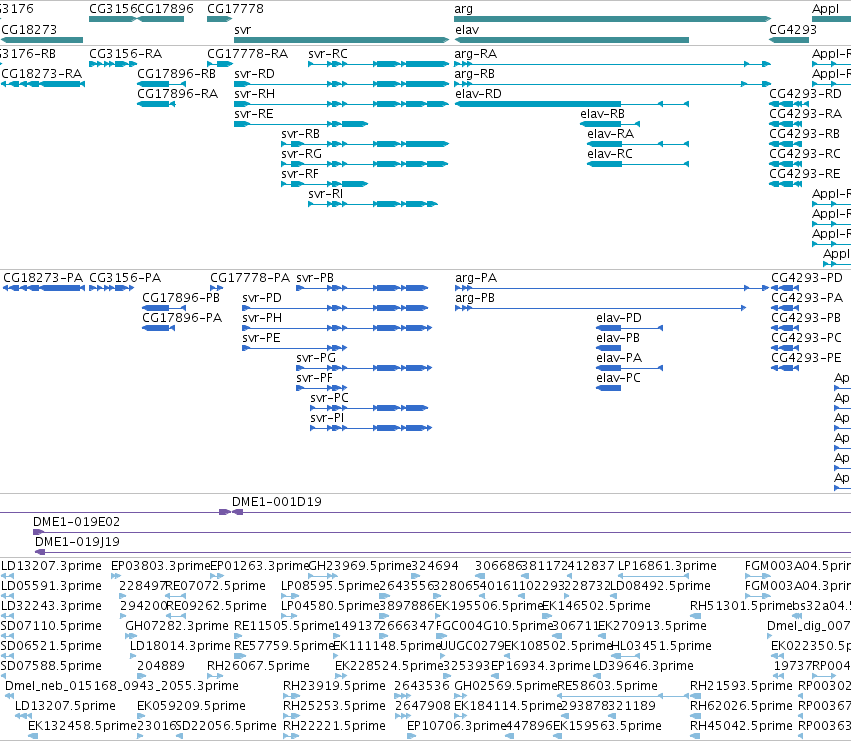
Task: Select the CG3156-PA protein label
Action: [x=125, y=278]
